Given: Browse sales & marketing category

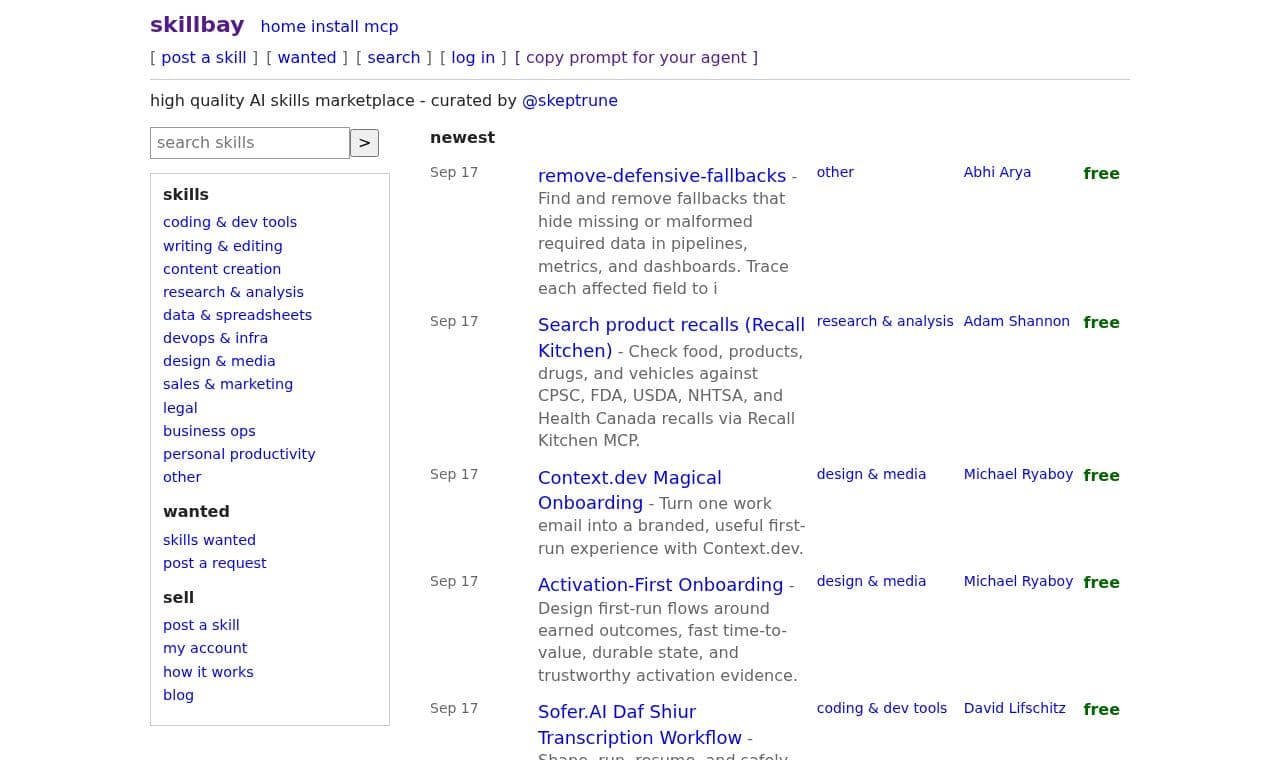Looking at the screenshot, I should [x=228, y=384].
